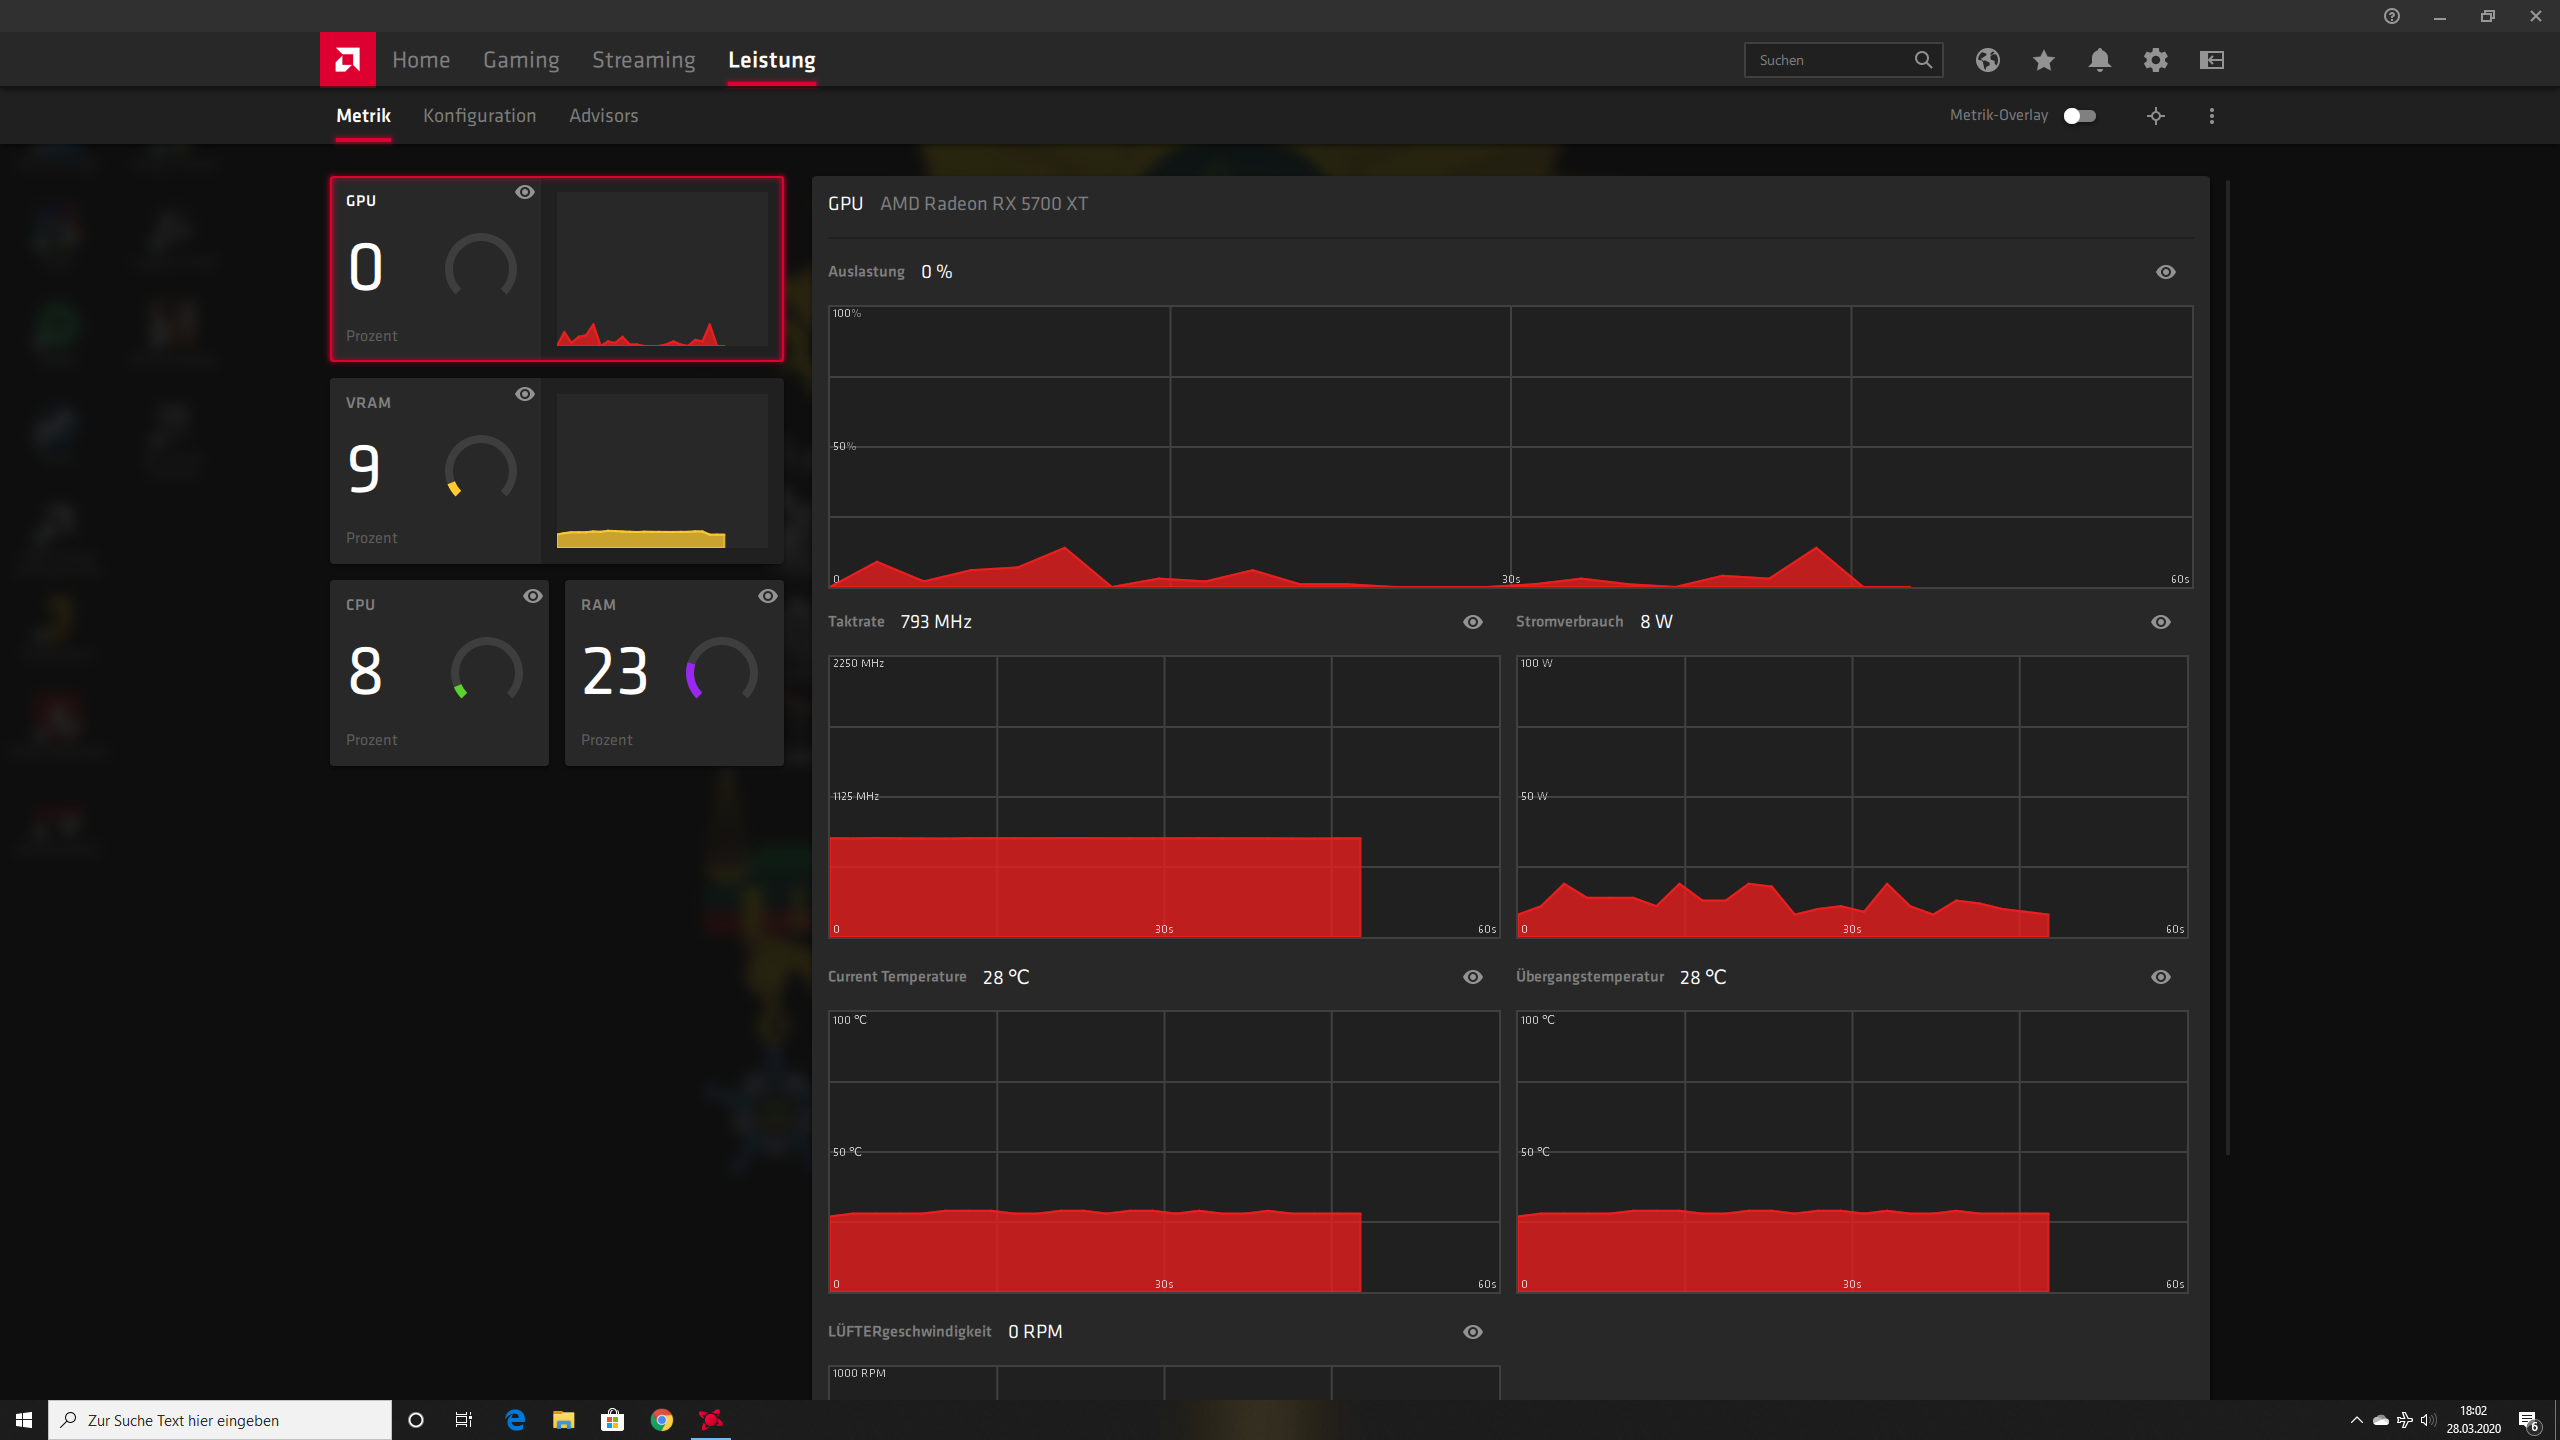2560x1440 pixels.
Task: Open the web browser globe icon
Action: point(1987,60)
